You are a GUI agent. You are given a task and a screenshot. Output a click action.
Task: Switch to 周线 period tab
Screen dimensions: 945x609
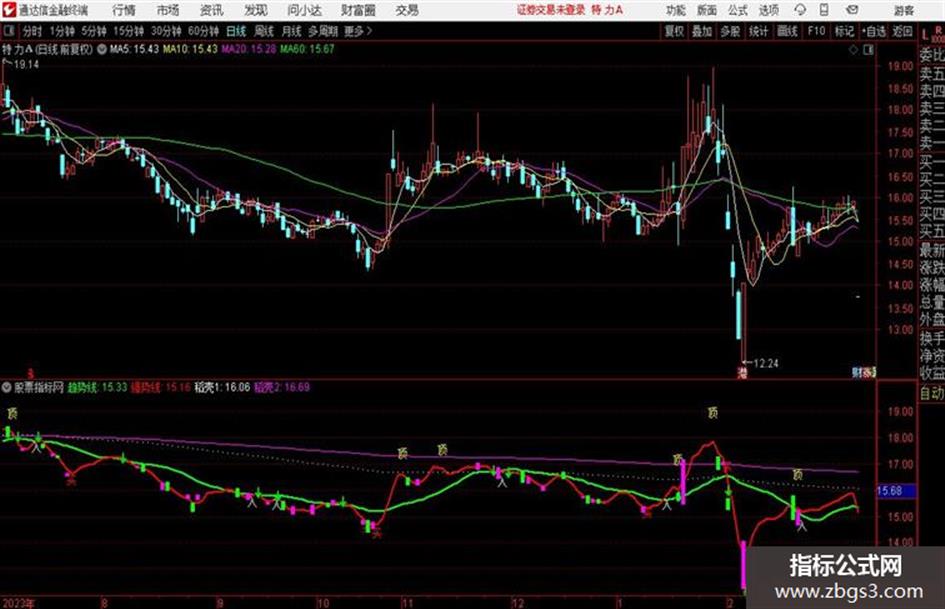coord(264,31)
